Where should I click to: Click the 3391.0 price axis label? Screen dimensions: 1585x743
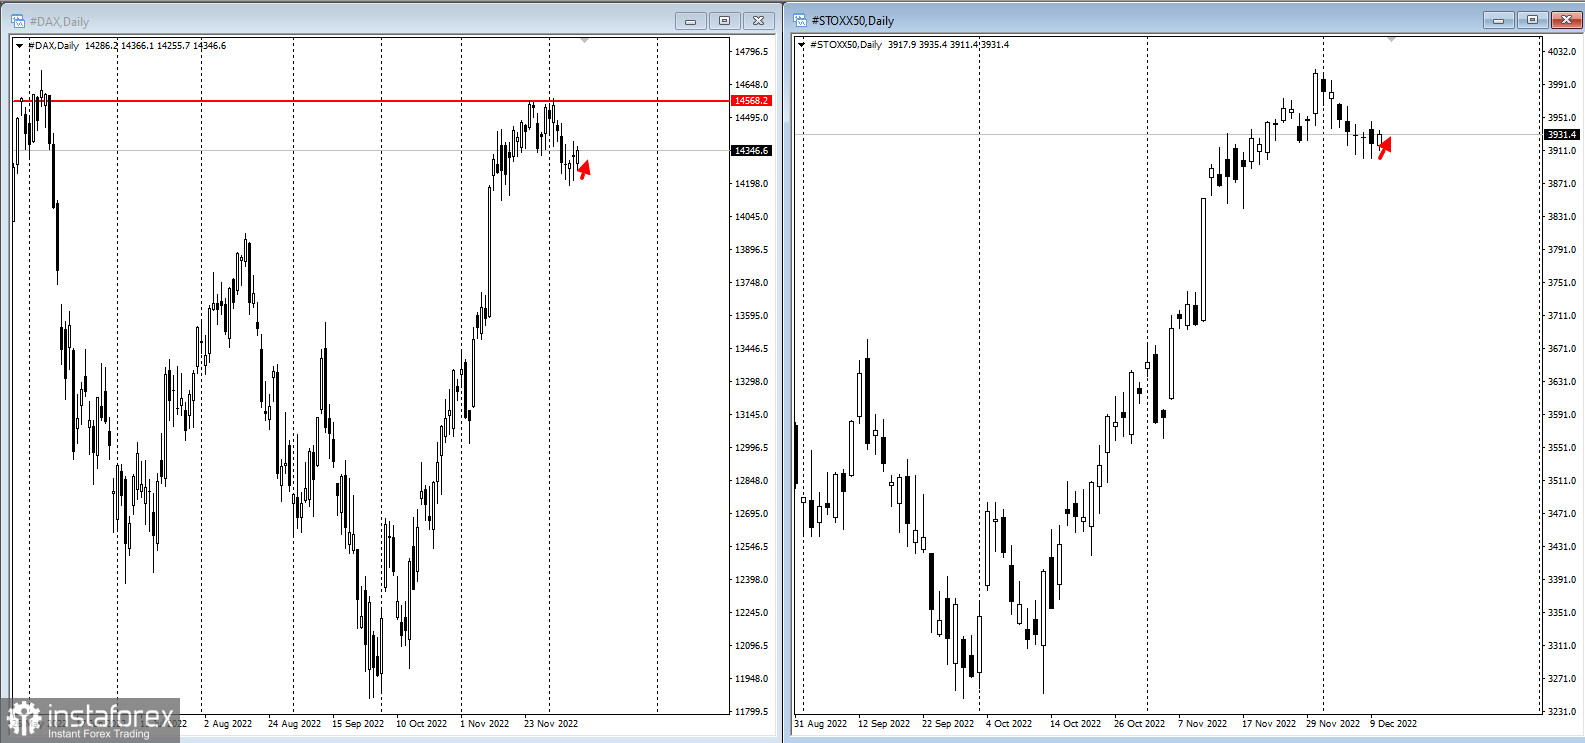[1562, 580]
